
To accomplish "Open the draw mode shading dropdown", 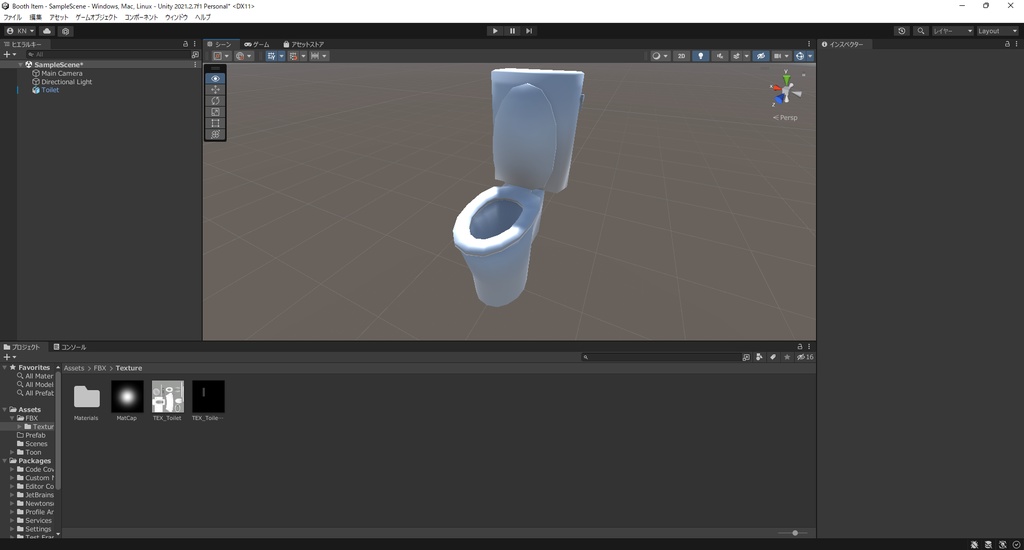I will 660,56.
